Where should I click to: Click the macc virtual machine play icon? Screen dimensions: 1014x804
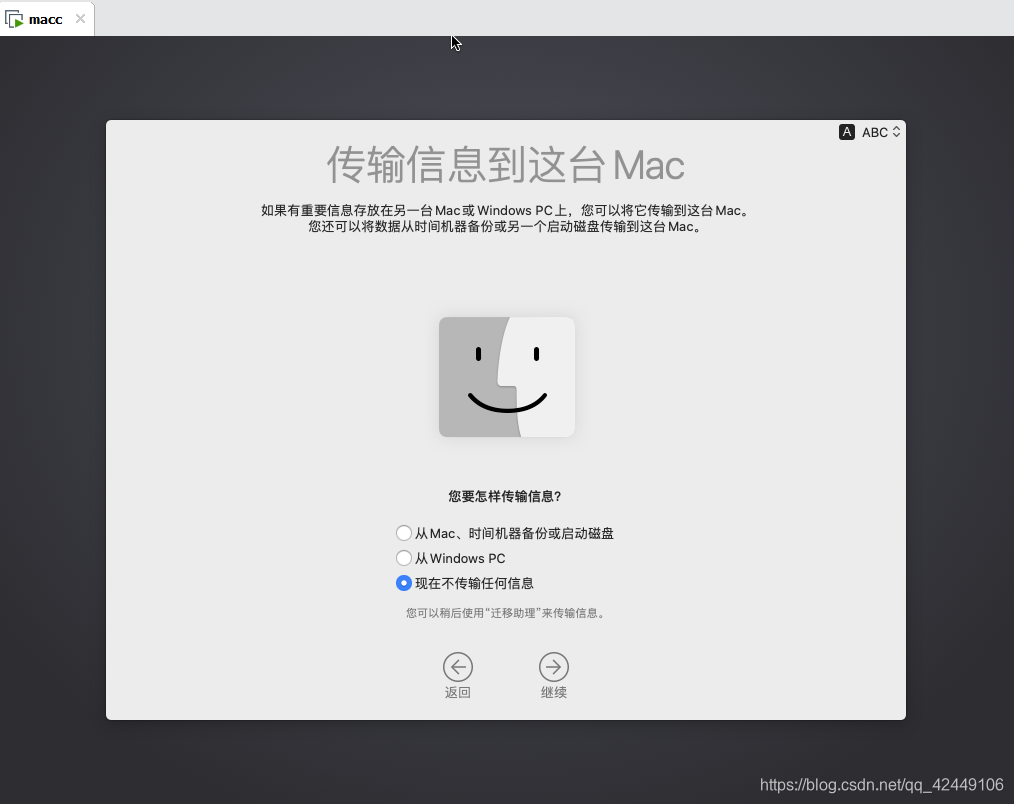tap(14, 19)
